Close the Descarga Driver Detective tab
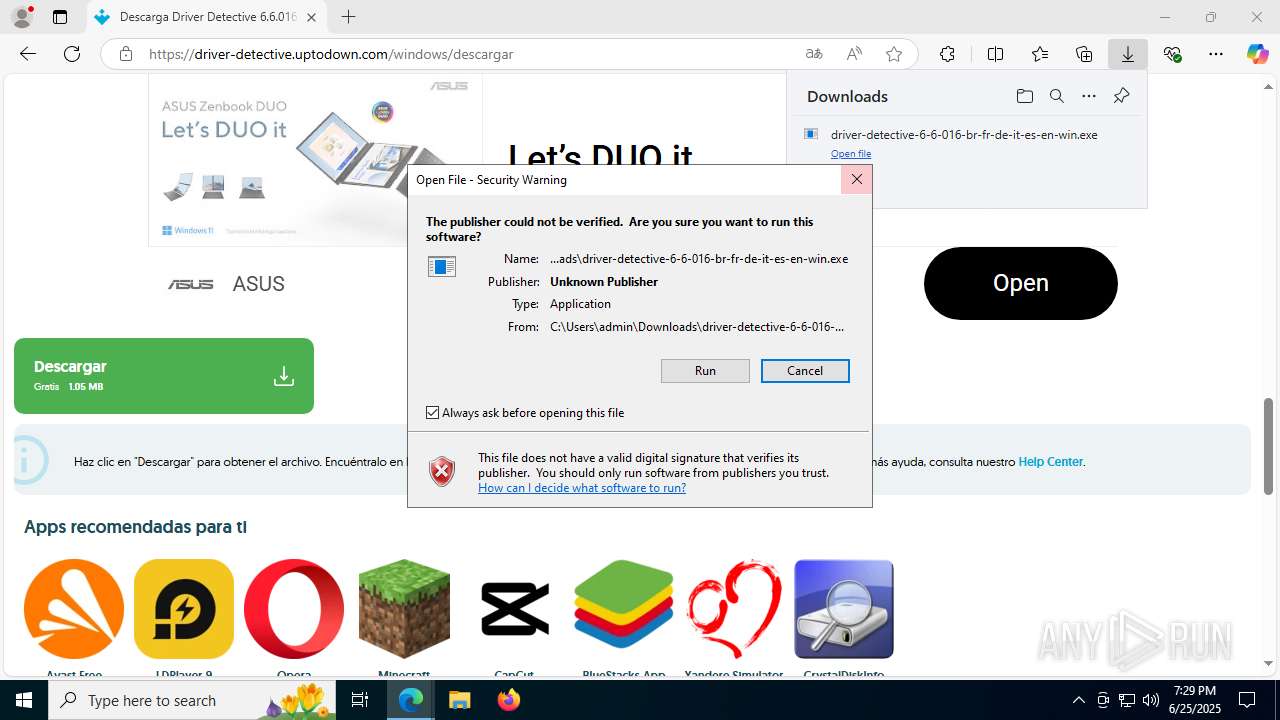1280x720 pixels. click(312, 17)
